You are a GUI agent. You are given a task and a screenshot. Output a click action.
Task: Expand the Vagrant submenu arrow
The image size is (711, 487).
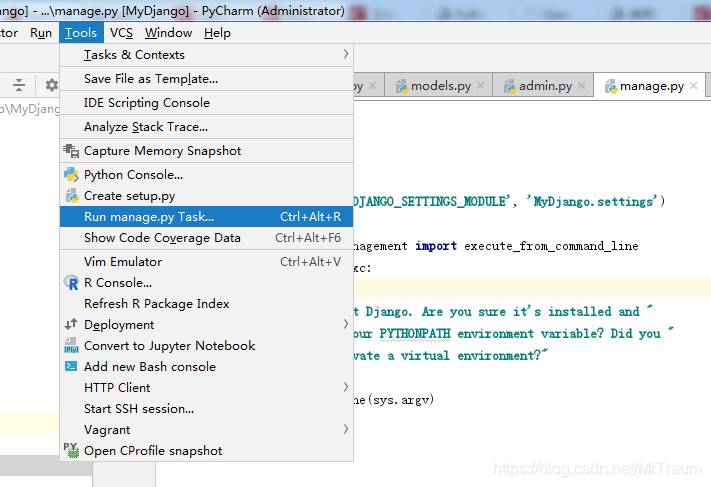(x=346, y=429)
